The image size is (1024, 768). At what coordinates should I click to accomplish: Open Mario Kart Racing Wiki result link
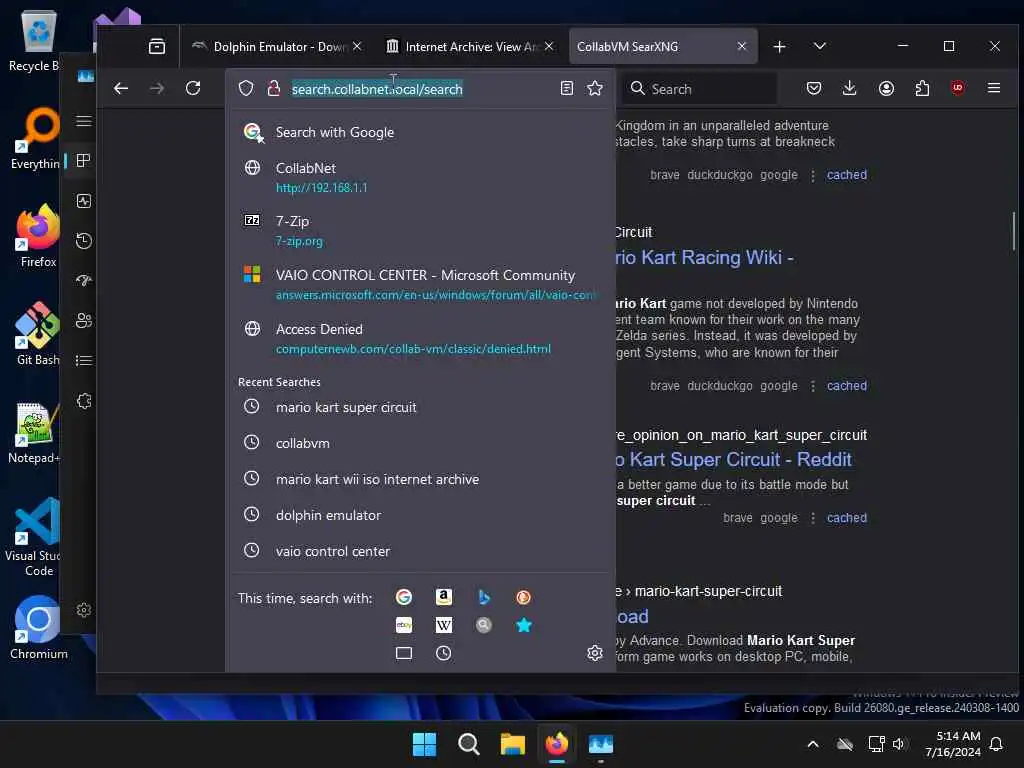point(704,257)
